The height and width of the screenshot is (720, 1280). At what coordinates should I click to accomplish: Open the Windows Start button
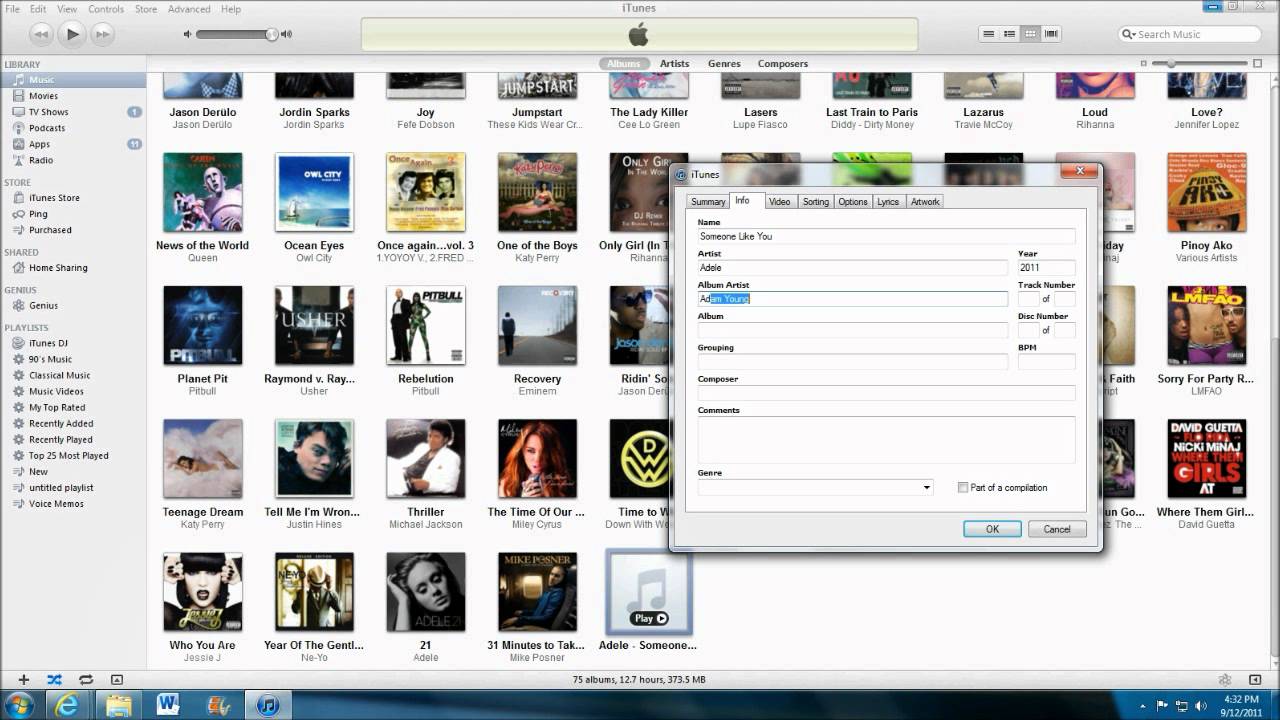coord(18,704)
